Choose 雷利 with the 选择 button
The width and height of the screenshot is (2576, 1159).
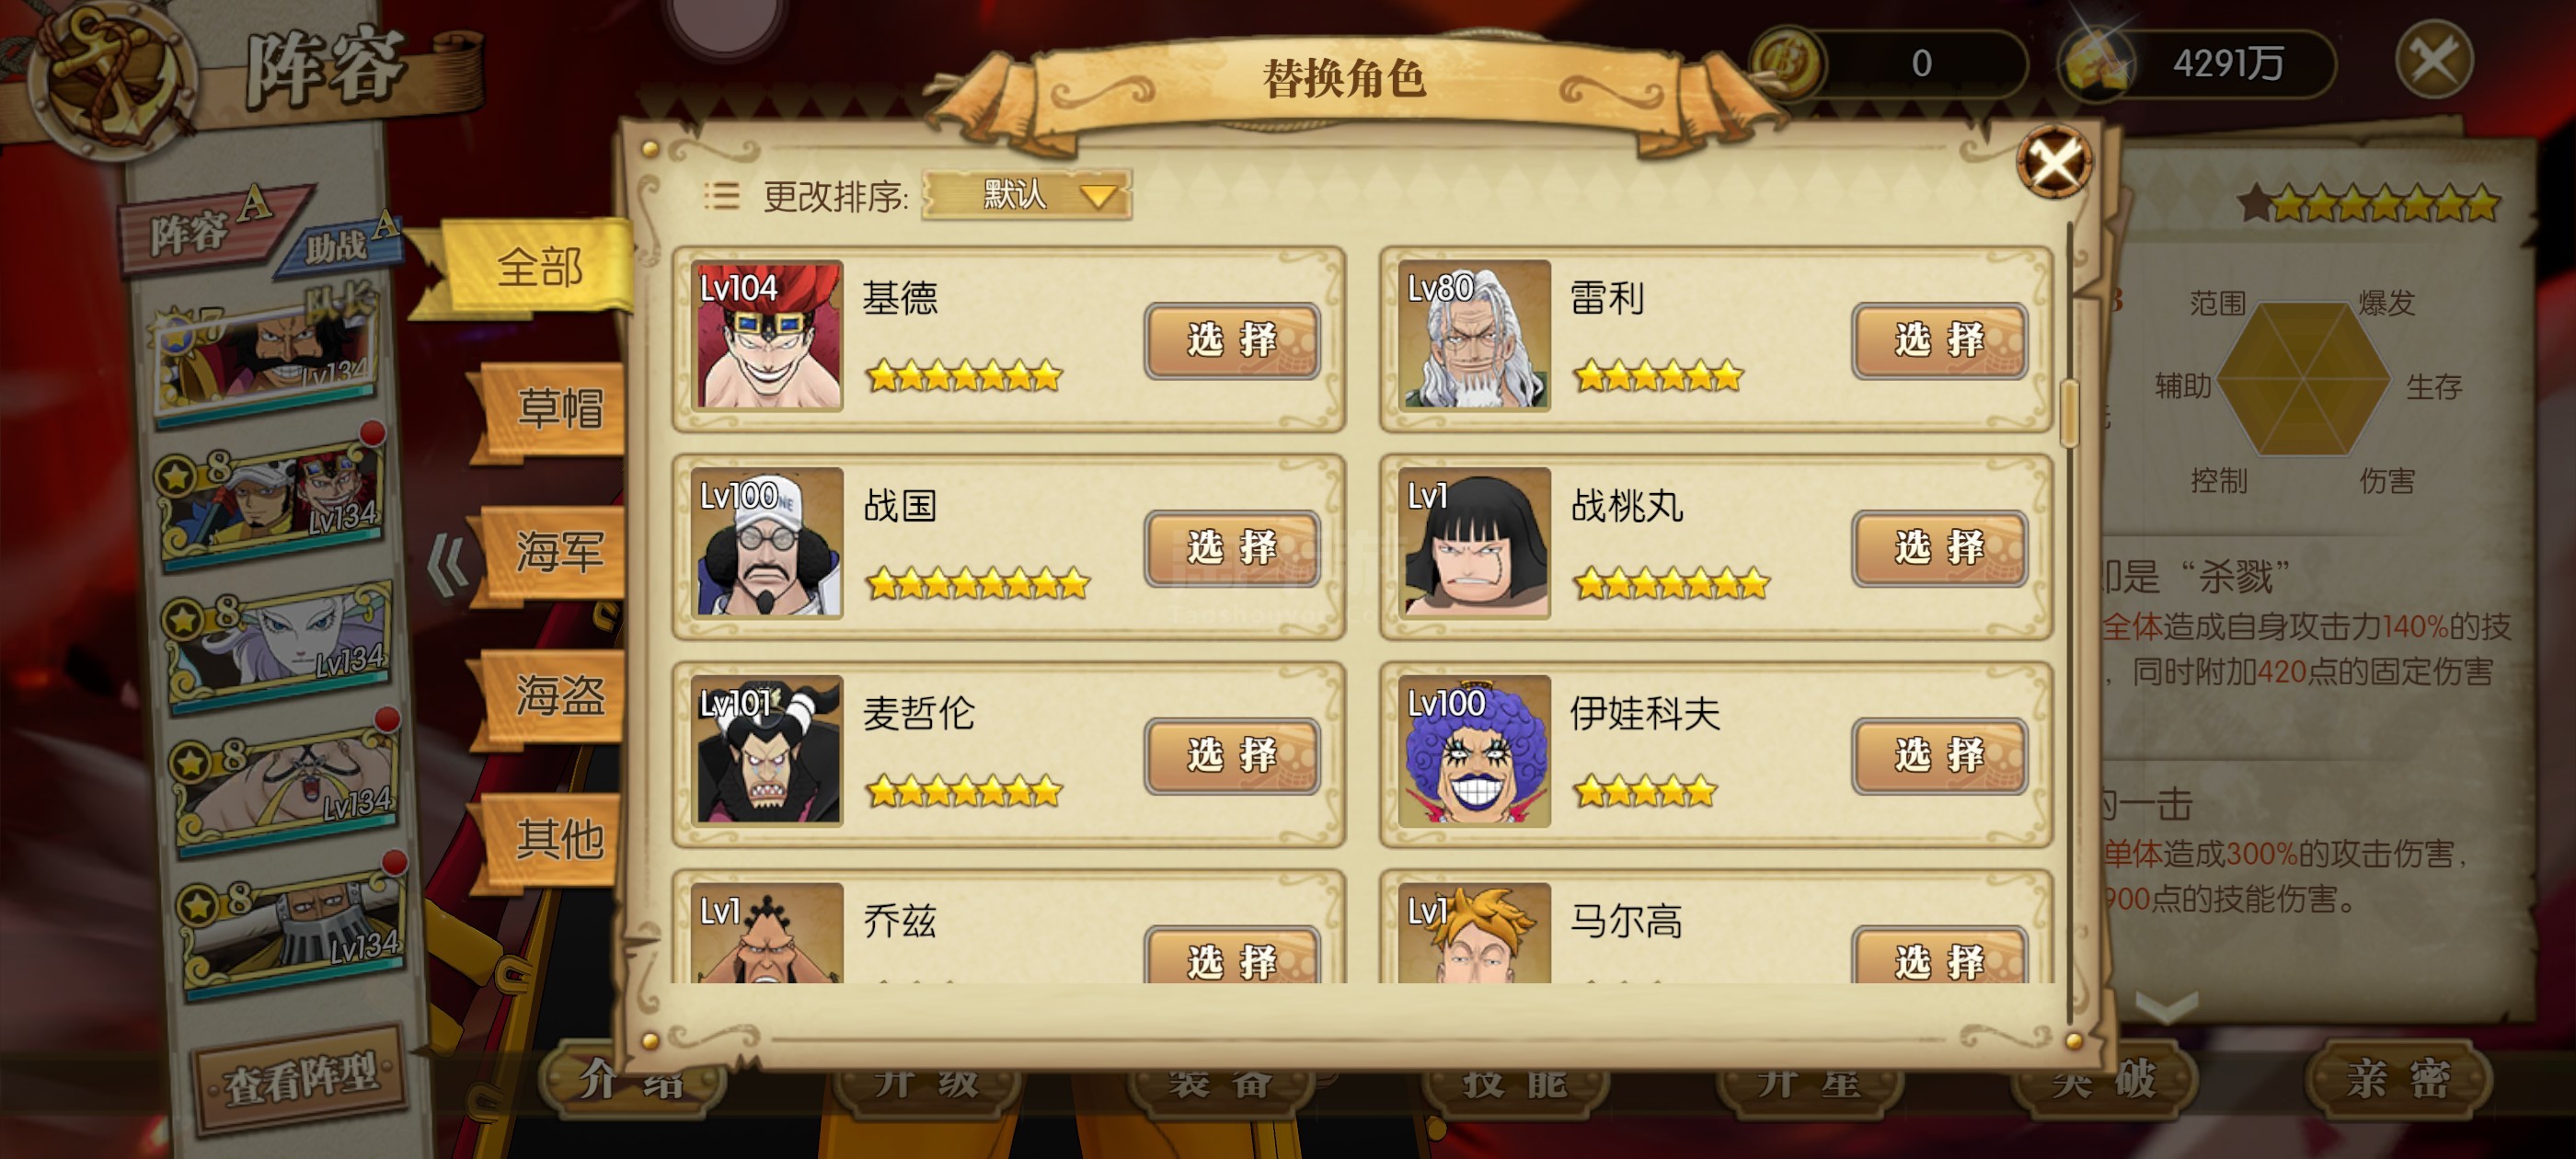[1939, 341]
